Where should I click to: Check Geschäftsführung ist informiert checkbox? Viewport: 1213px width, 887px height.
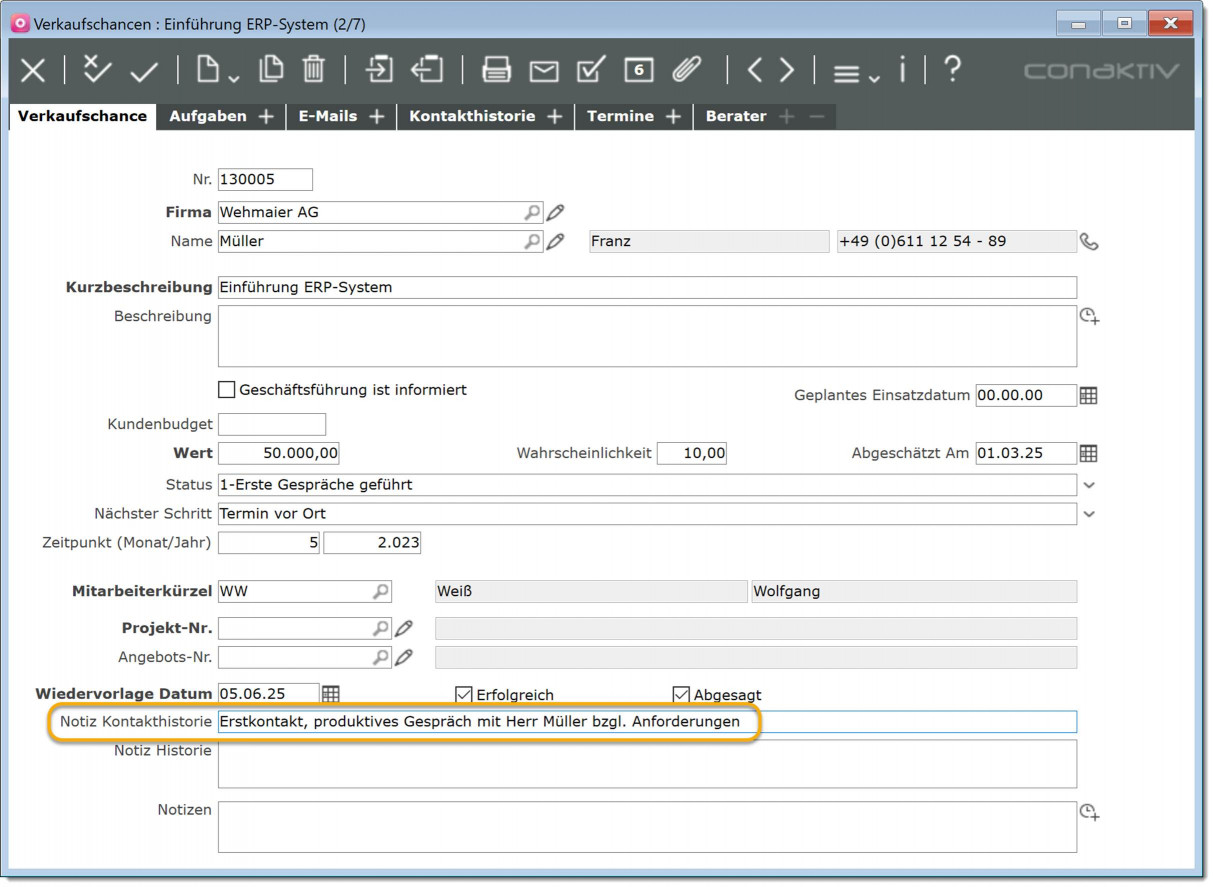pos(227,390)
